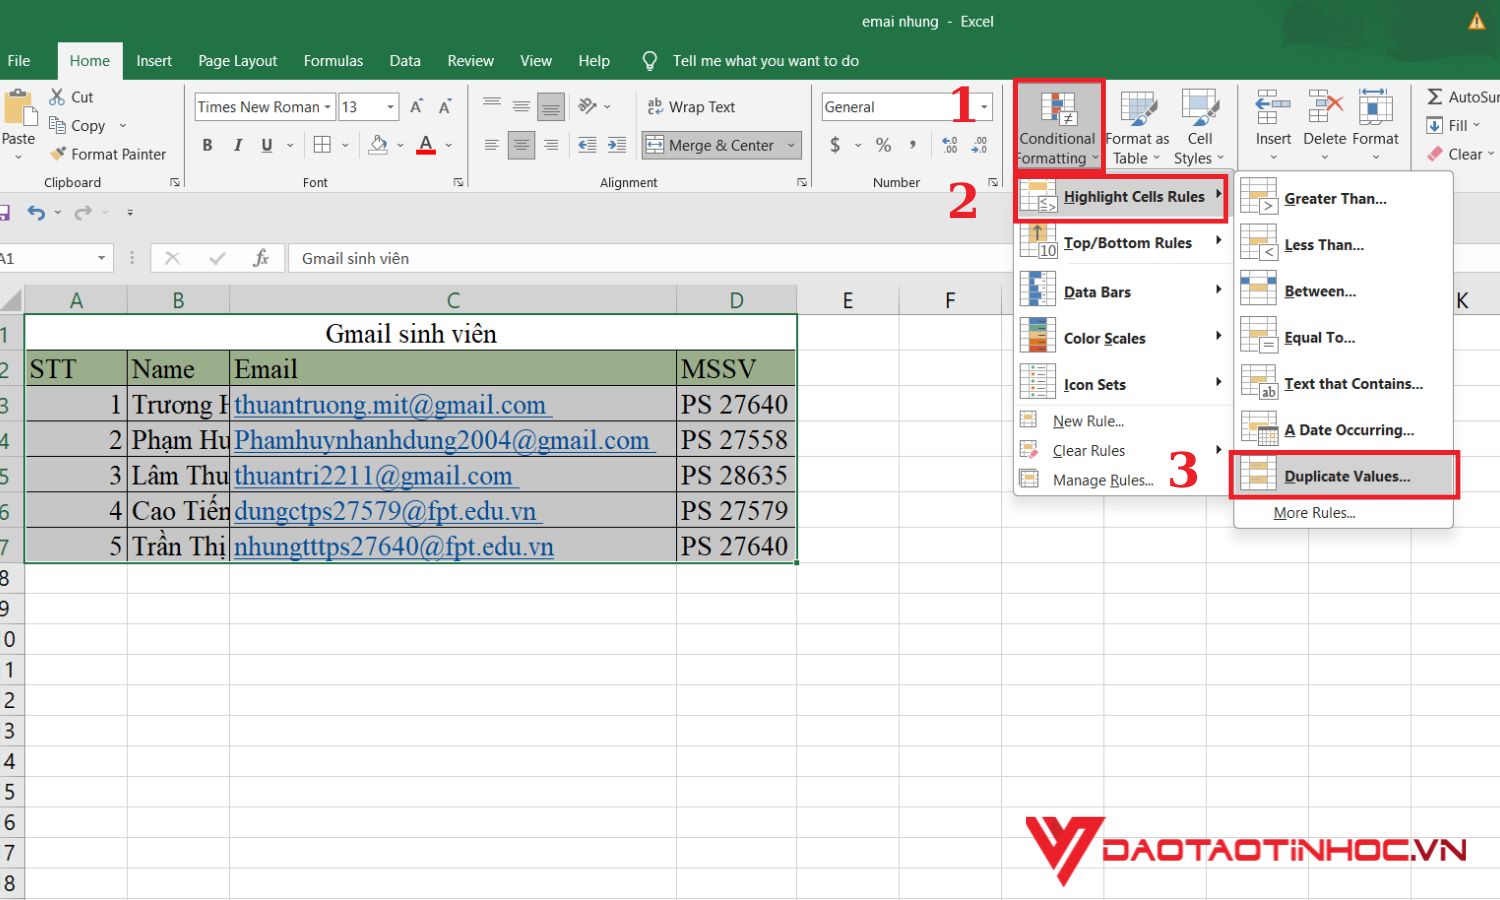Toggle Center horizontal alignment
The image size is (1500, 900).
[521, 145]
